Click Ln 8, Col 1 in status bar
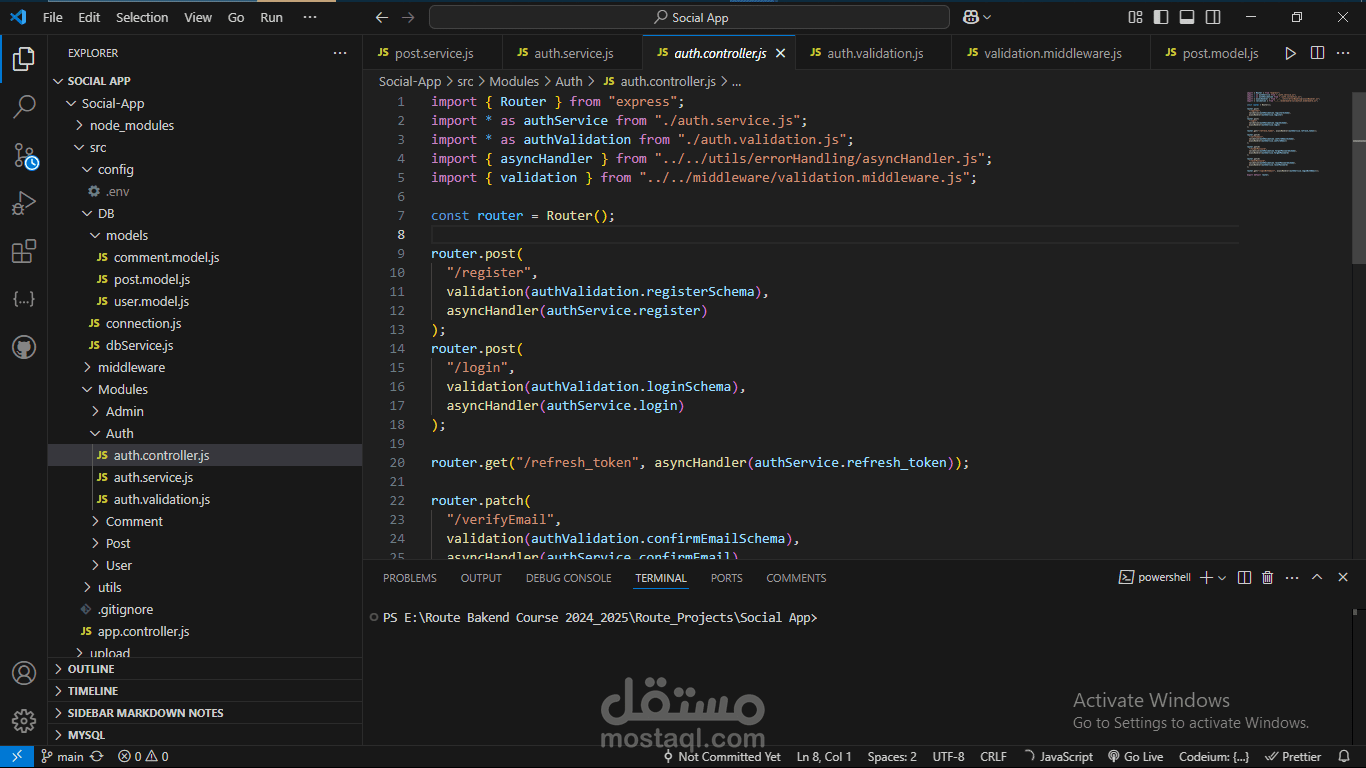Screen dimensions: 1366x768 coord(824,757)
